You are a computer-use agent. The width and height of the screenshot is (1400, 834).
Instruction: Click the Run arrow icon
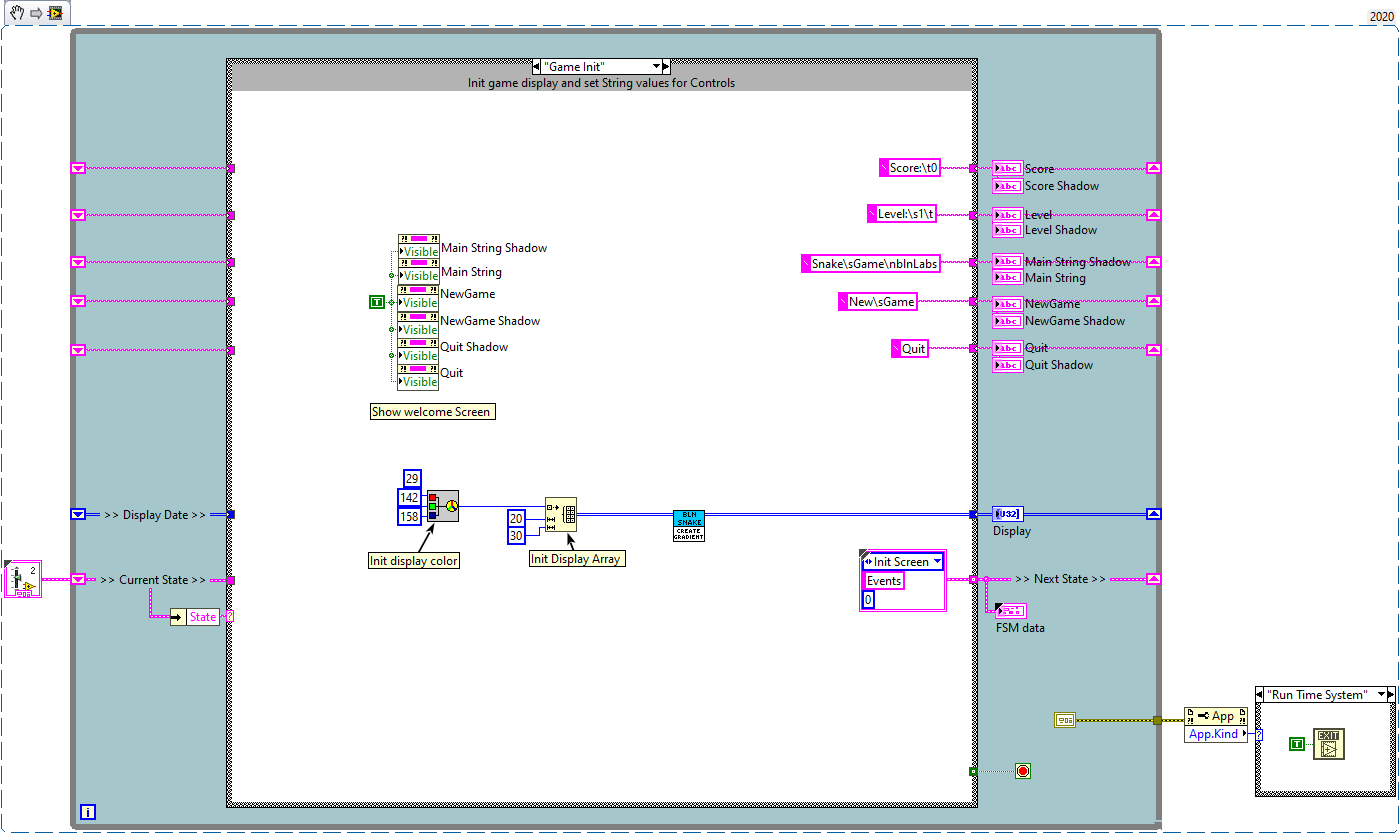tap(36, 13)
